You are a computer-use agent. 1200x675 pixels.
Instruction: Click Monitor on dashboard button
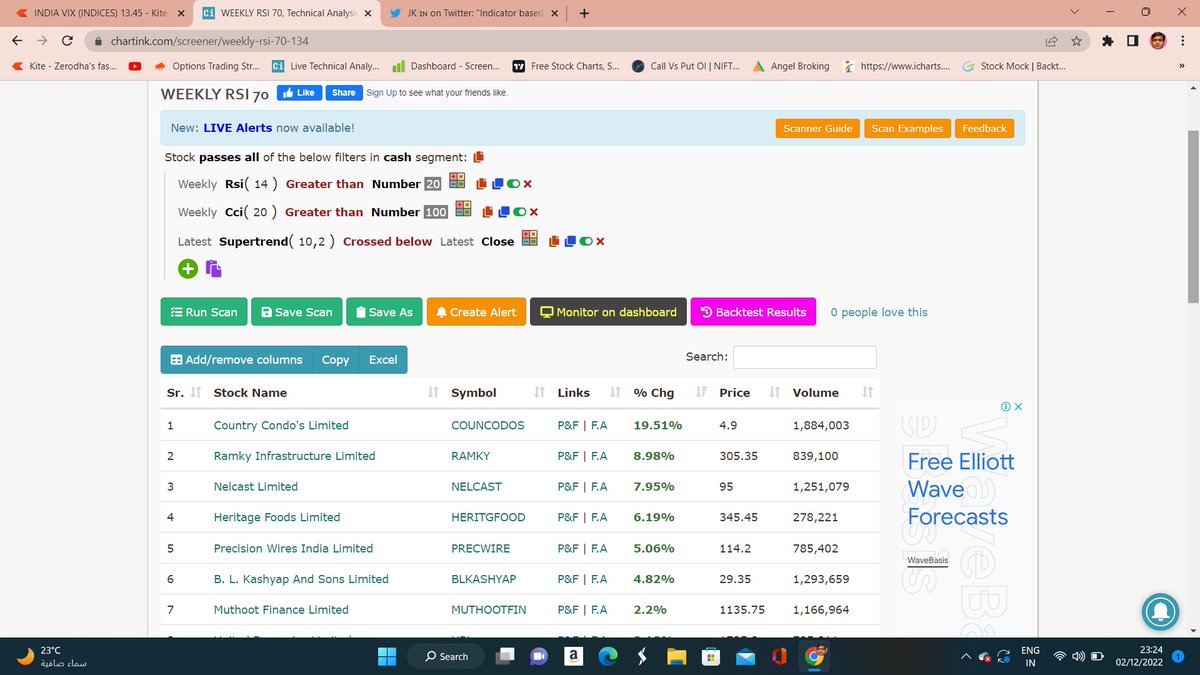(x=608, y=312)
